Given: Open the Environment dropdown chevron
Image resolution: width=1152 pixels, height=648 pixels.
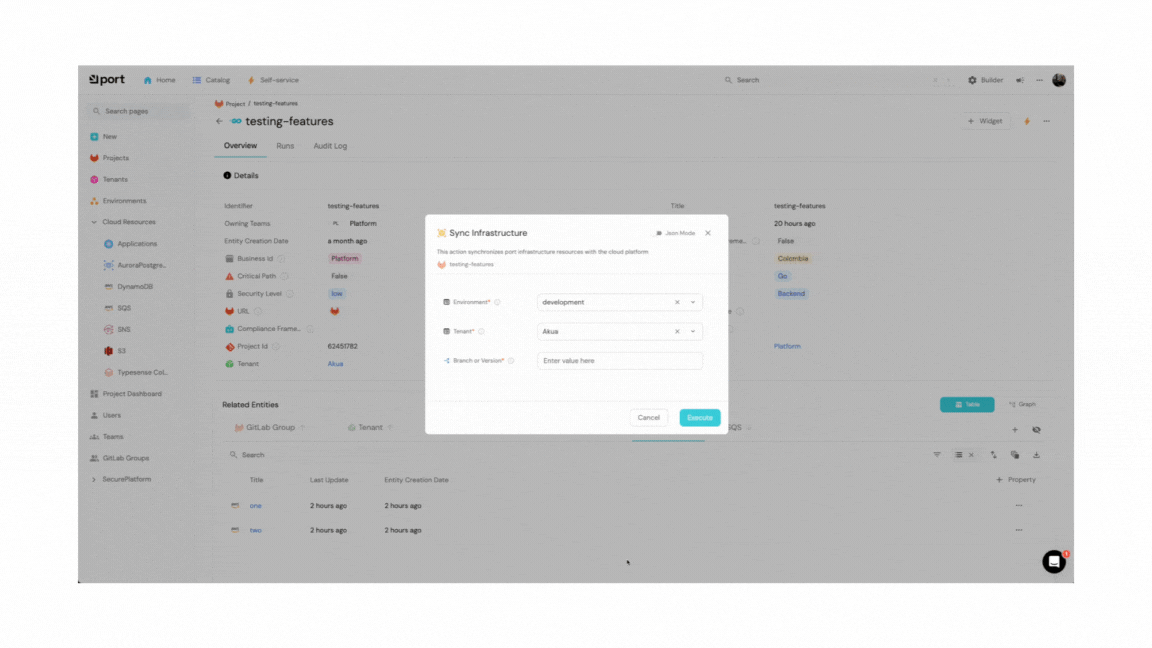Looking at the screenshot, I should [693, 302].
